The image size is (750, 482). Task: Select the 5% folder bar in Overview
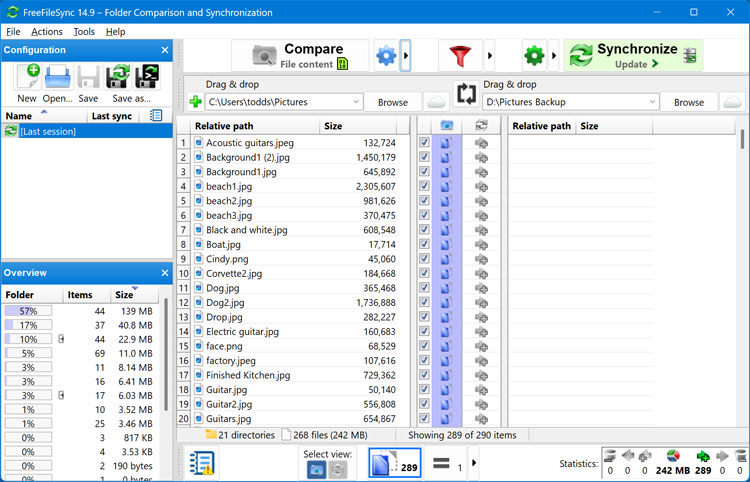coord(28,353)
